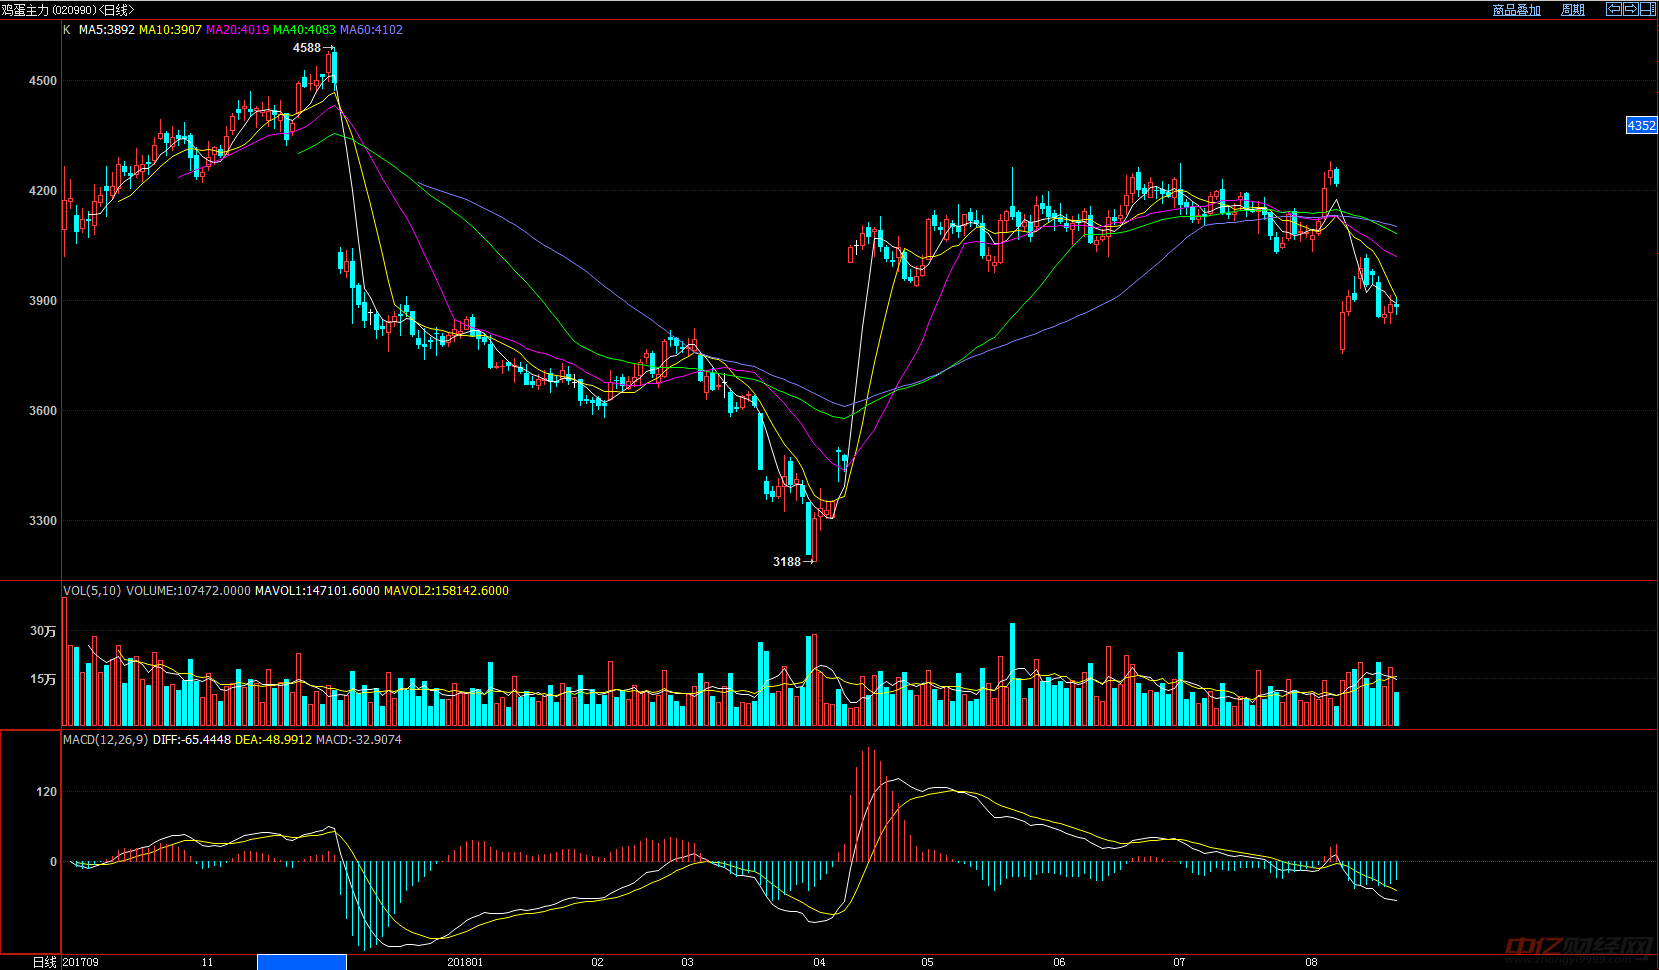Open the 周期 period menu
The image size is (1659, 970).
(1573, 10)
